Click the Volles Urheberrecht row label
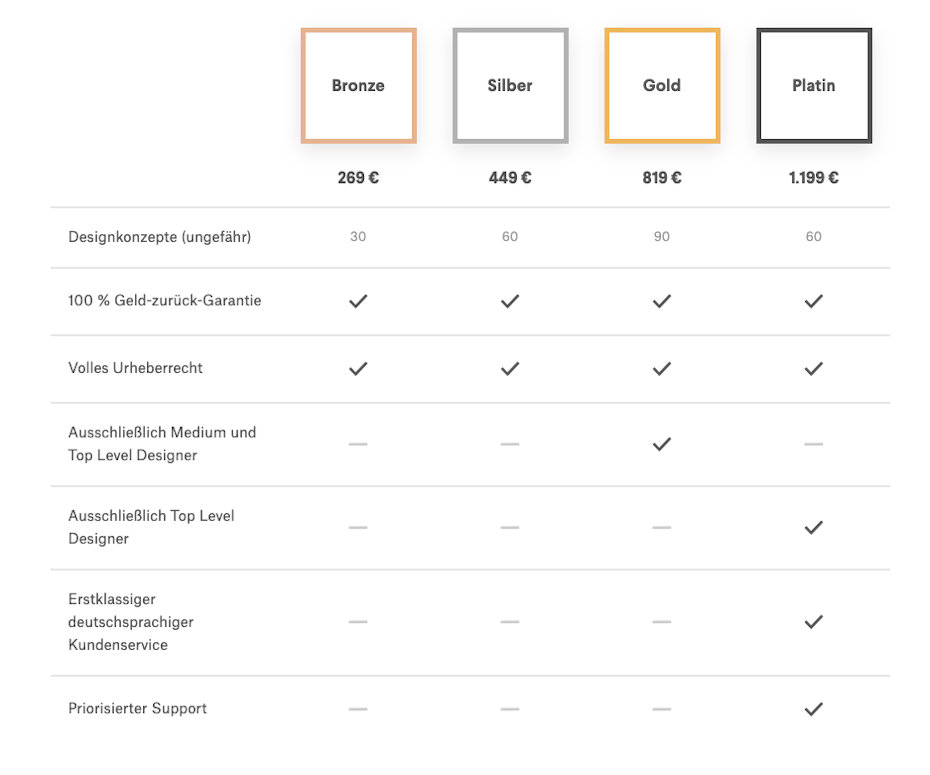The image size is (930, 775). click(x=135, y=368)
